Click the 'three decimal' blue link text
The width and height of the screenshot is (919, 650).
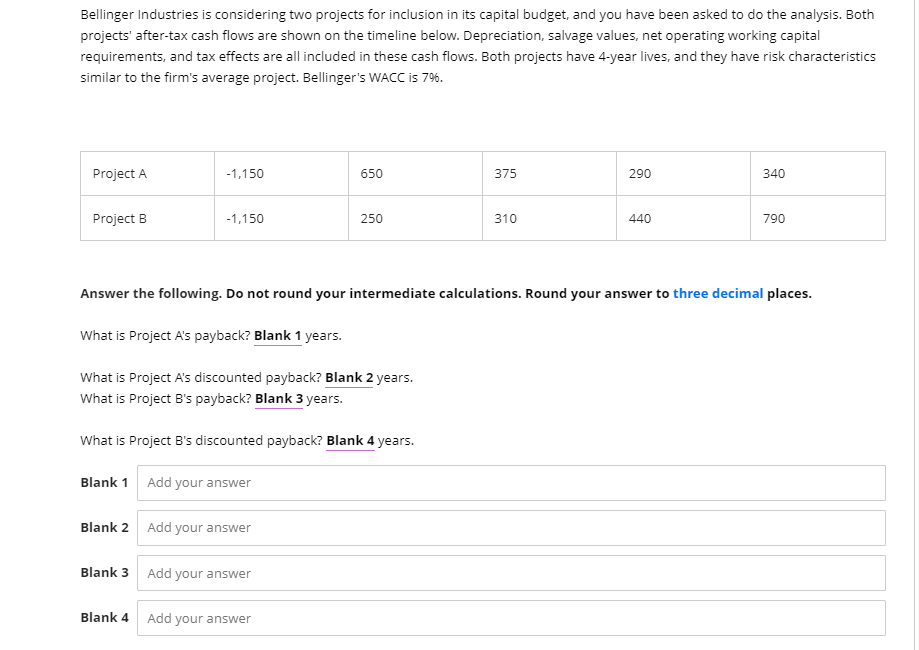718,294
